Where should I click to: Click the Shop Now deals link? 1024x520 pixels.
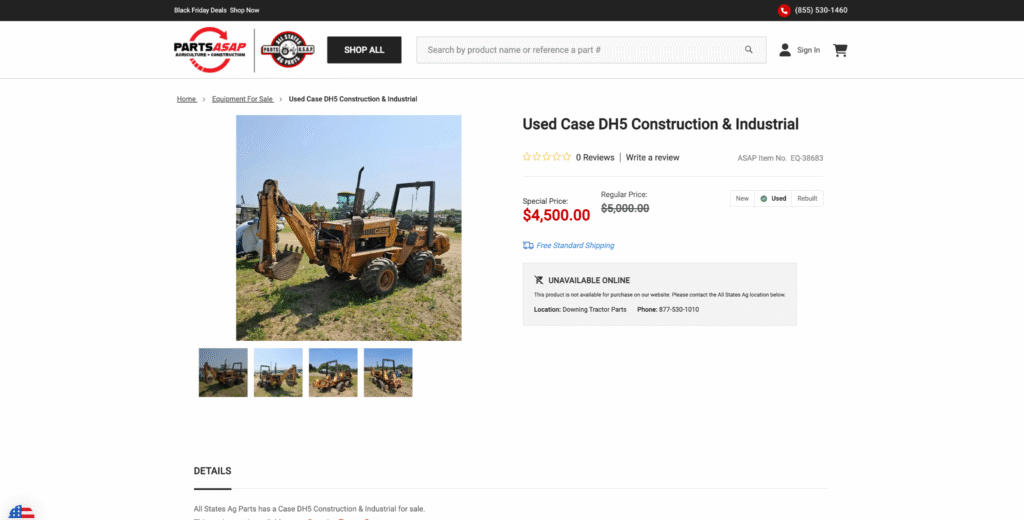coord(244,10)
